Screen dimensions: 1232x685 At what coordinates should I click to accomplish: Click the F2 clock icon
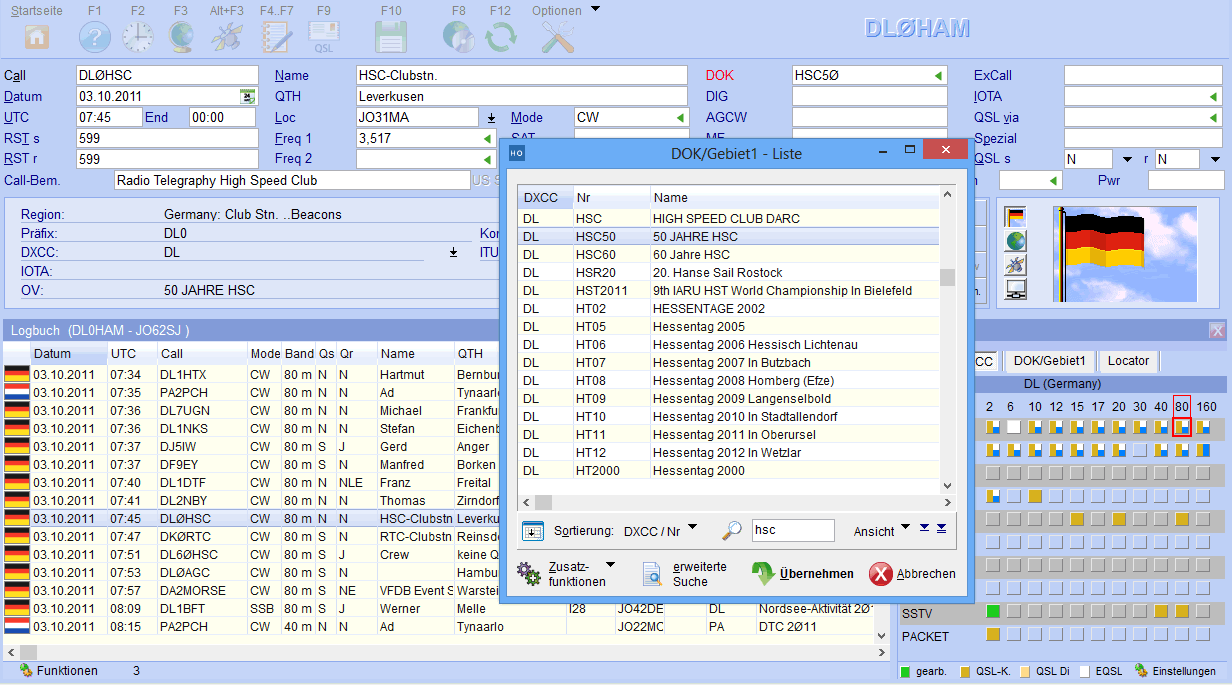[x=137, y=37]
